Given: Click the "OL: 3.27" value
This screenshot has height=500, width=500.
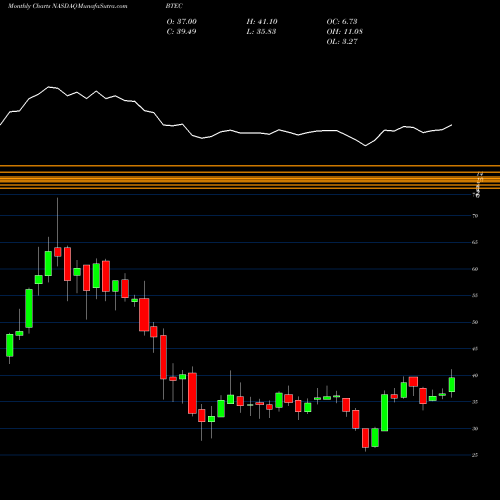Looking at the screenshot, I should click(342, 41).
